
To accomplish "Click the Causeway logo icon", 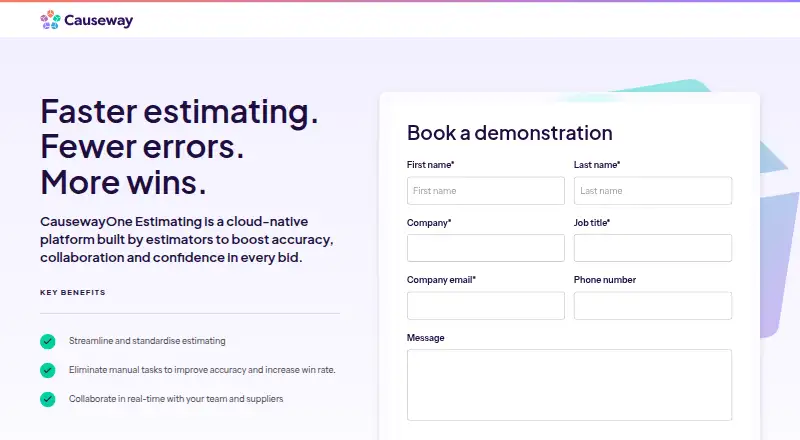I will click(x=51, y=20).
